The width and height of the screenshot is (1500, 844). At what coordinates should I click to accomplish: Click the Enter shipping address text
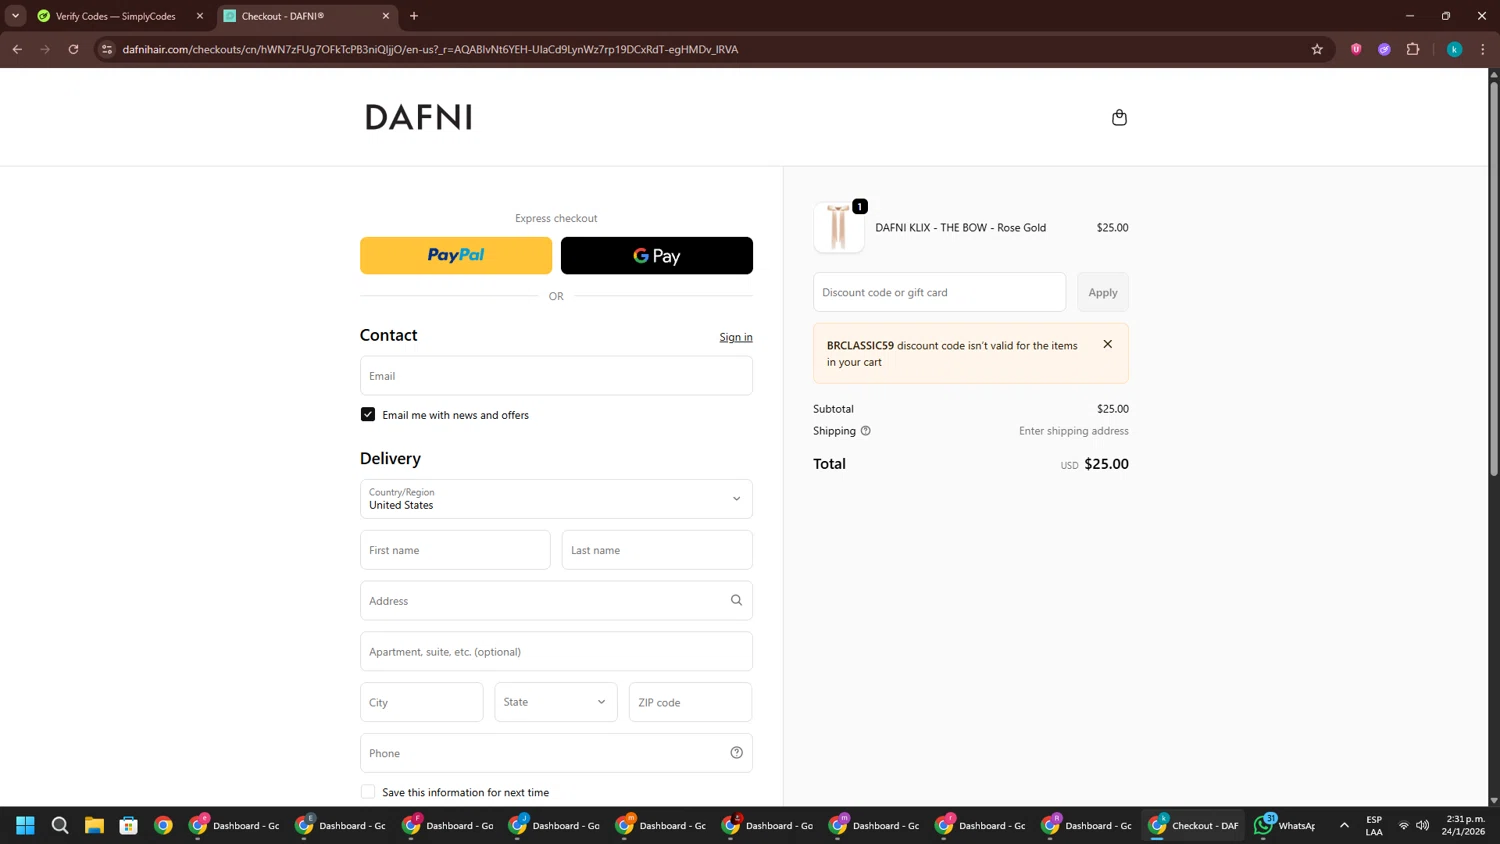click(x=1073, y=431)
